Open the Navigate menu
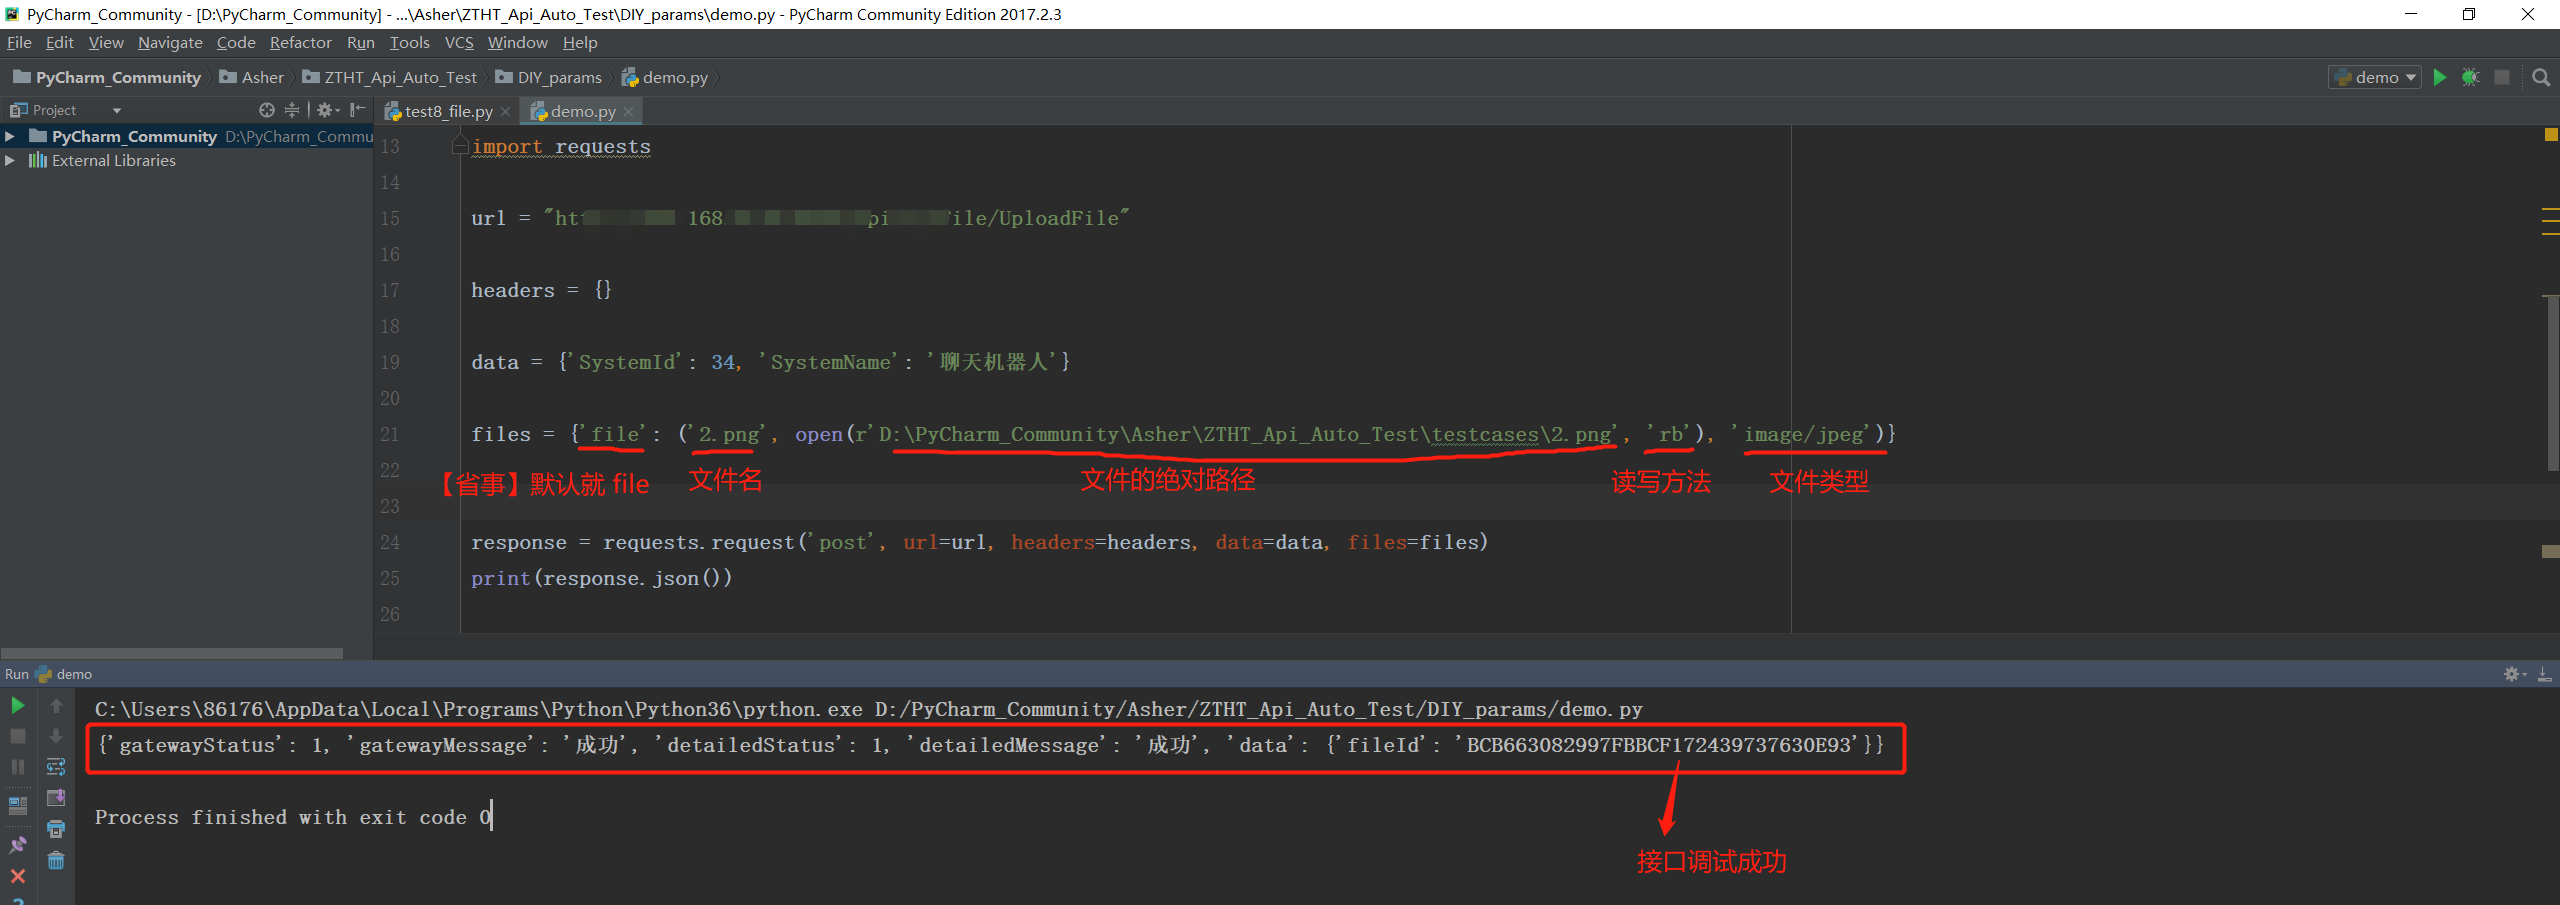This screenshot has width=2560, height=905. tap(170, 42)
